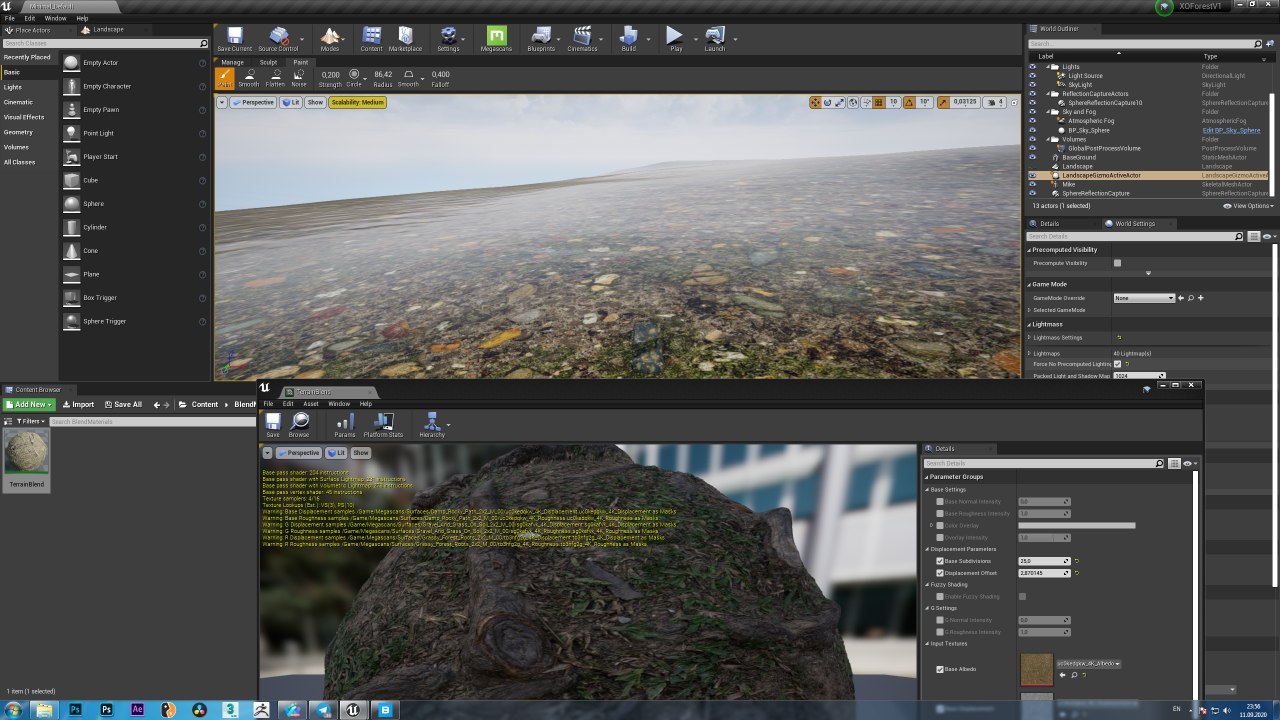1280x720 pixels.
Task: Open the Cinematics toolbar icon
Action: (x=582, y=39)
